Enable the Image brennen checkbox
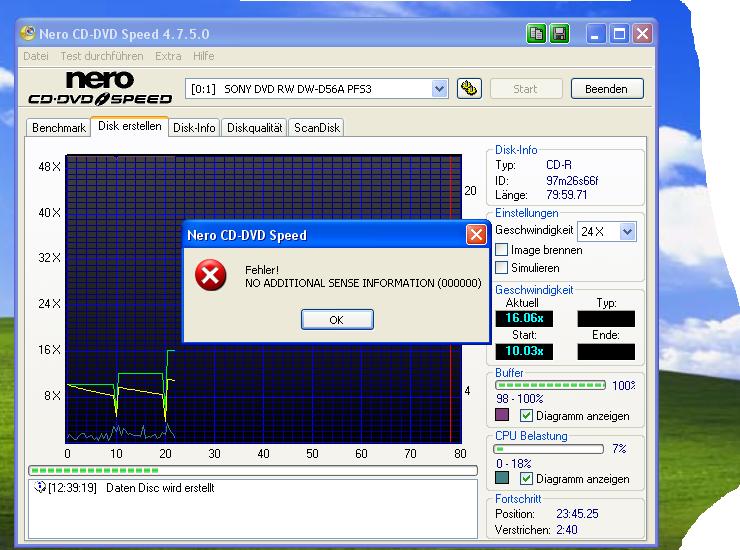Image resolution: width=740 pixels, height=550 pixels. [502, 250]
